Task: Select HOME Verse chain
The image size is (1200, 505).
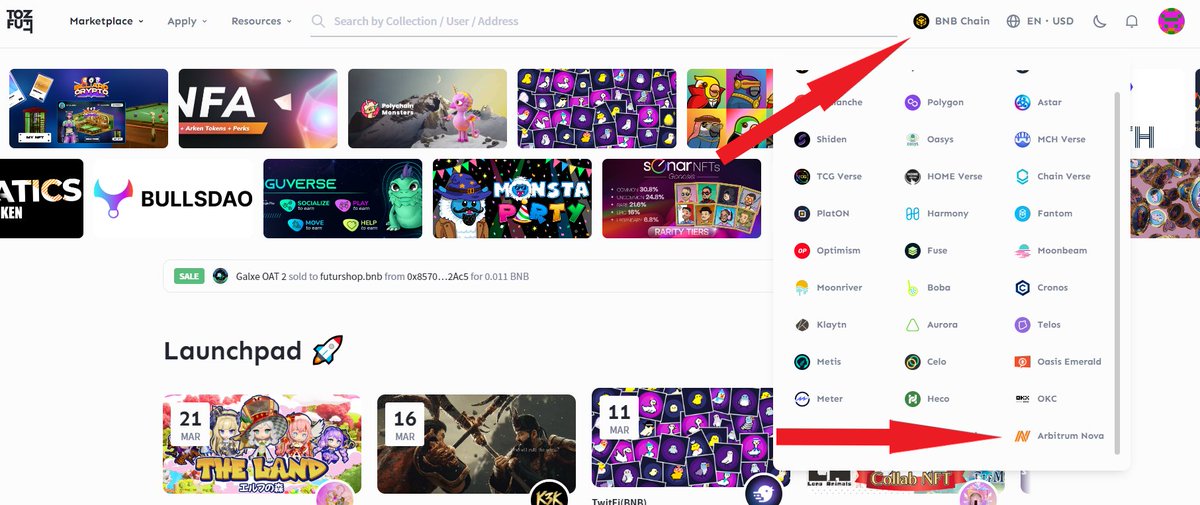Action: pyautogui.click(x=943, y=176)
